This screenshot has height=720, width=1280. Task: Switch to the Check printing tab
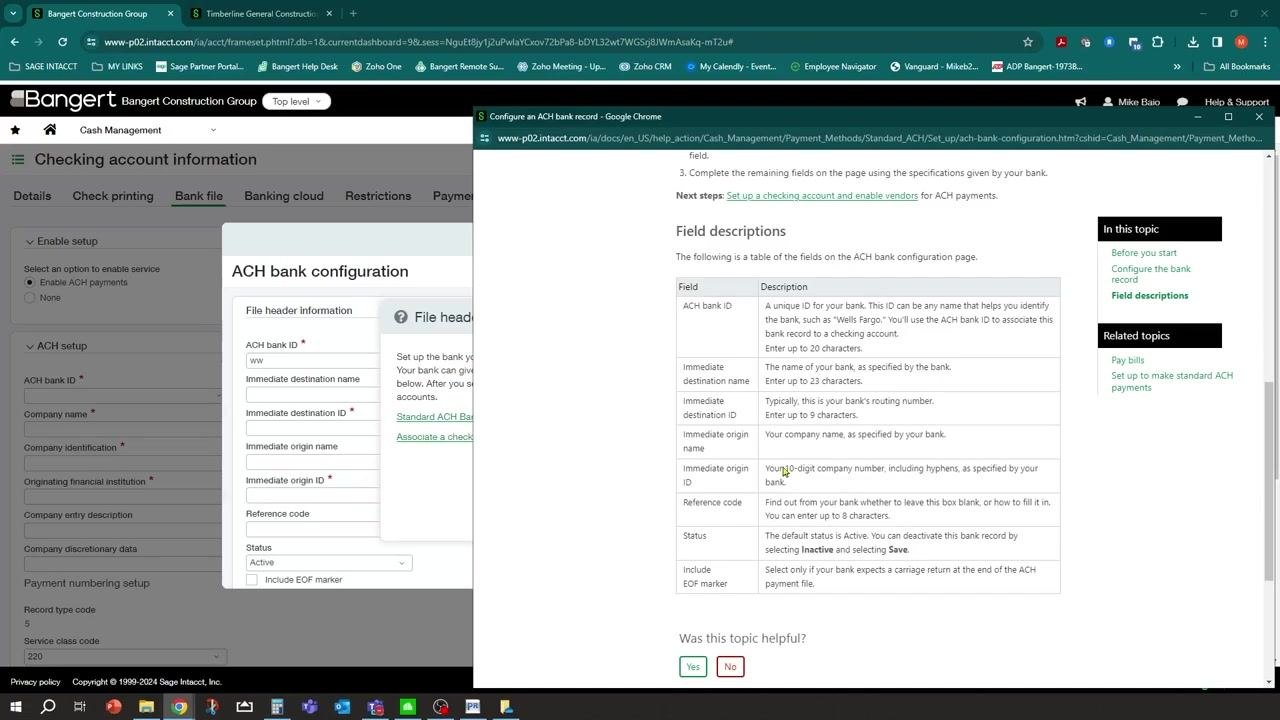113,196
